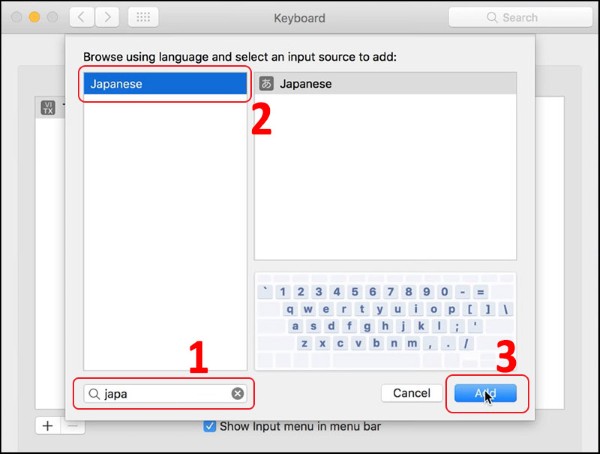Viewport: 600px width, 454px height.
Task: Click the plus button to add source
Action: tap(47, 426)
